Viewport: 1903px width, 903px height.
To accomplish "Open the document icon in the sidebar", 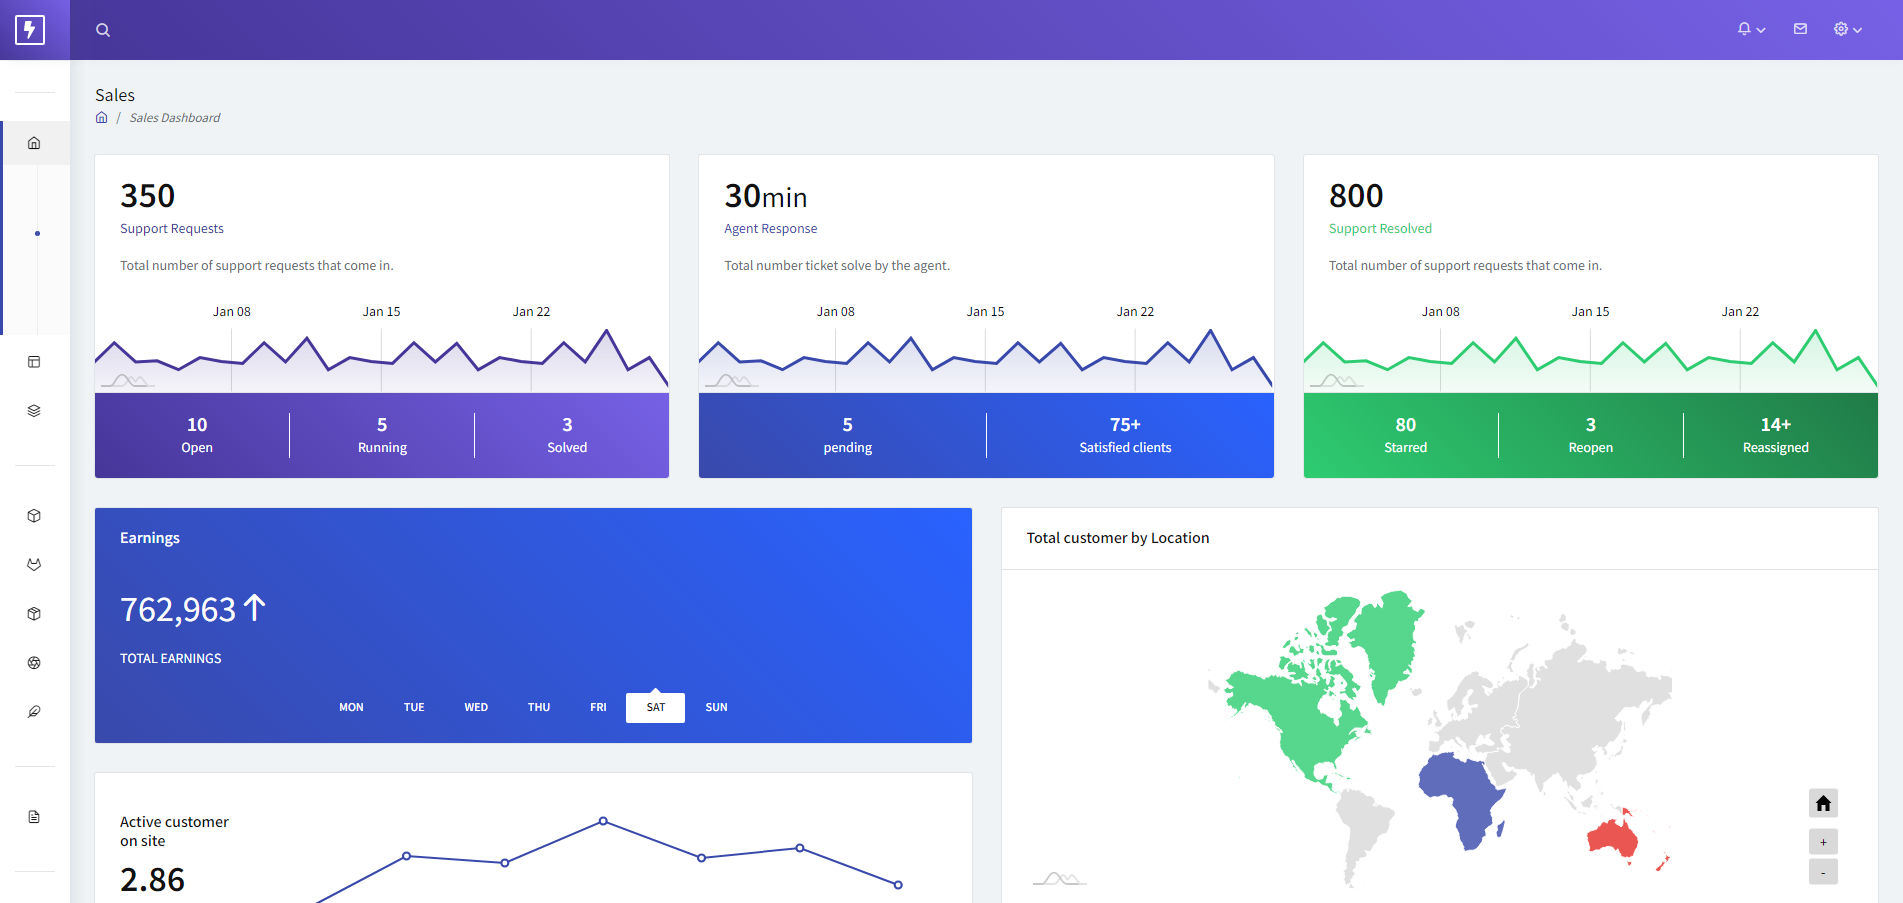I will click(34, 817).
